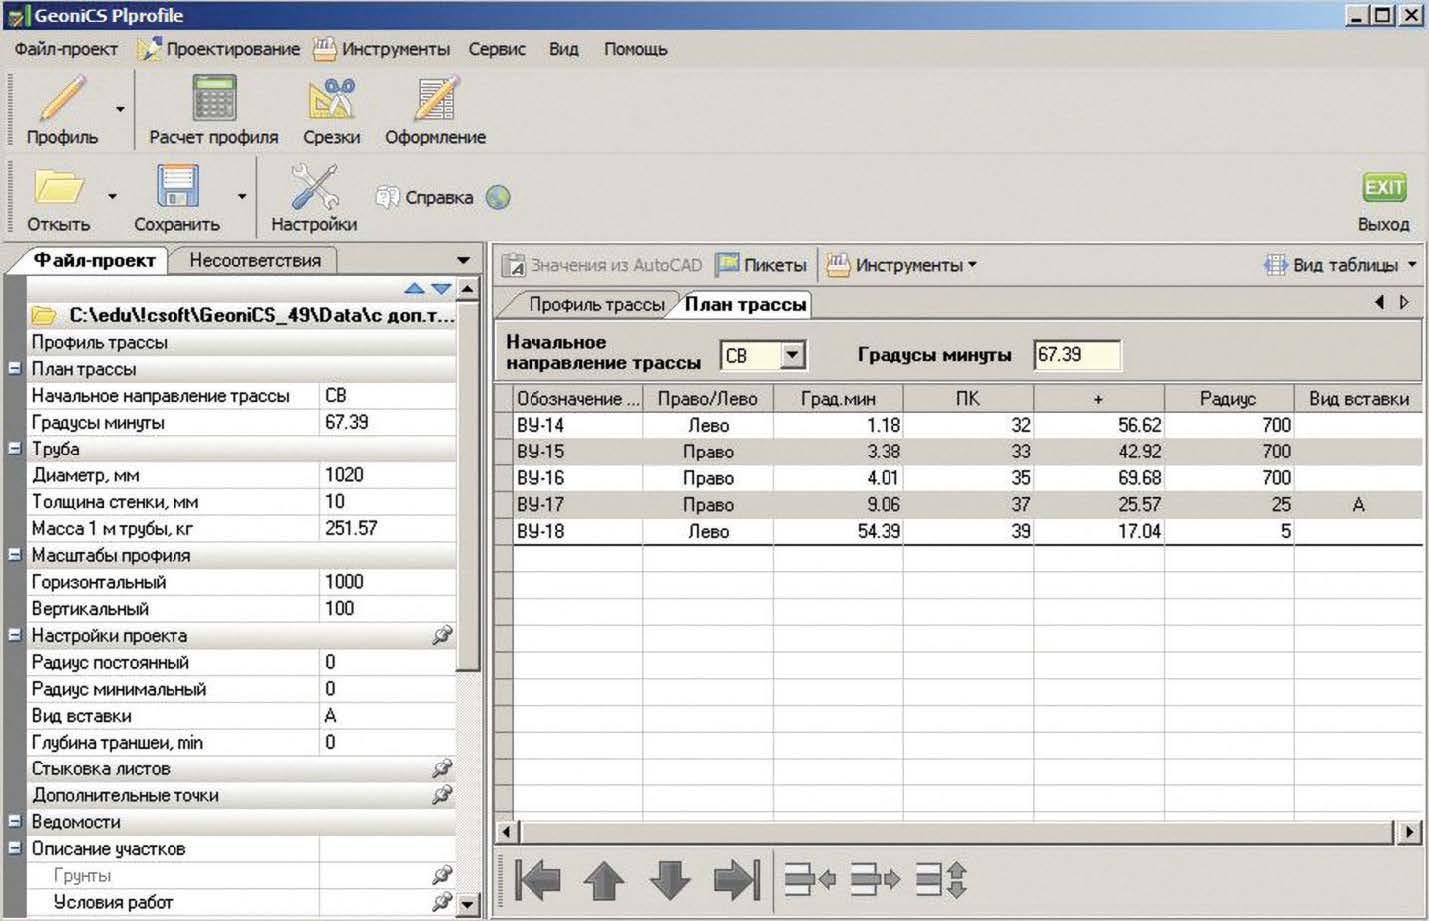Collapse the Труба section

point(15,449)
